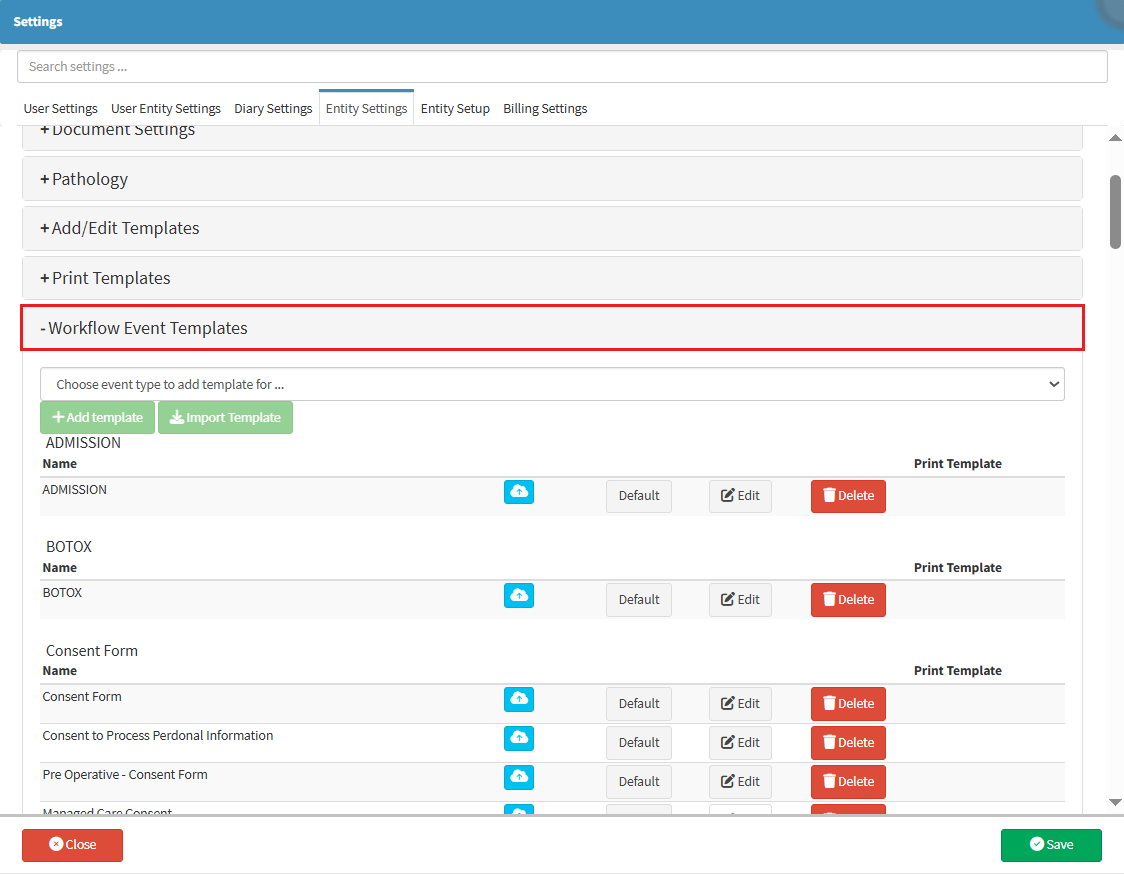Click cloud icon for Pre Operative - Consent Form
Screen dimensions: 1124x874
[518, 778]
